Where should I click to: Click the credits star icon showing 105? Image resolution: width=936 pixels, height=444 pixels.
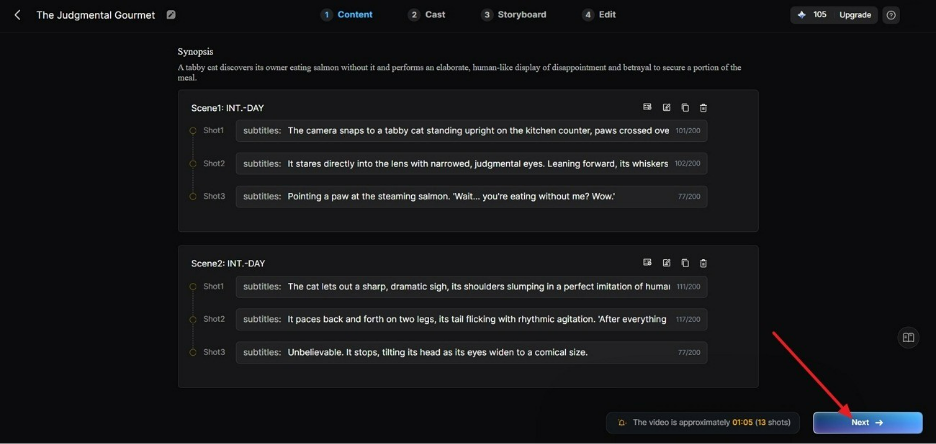(x=802, y=15)
